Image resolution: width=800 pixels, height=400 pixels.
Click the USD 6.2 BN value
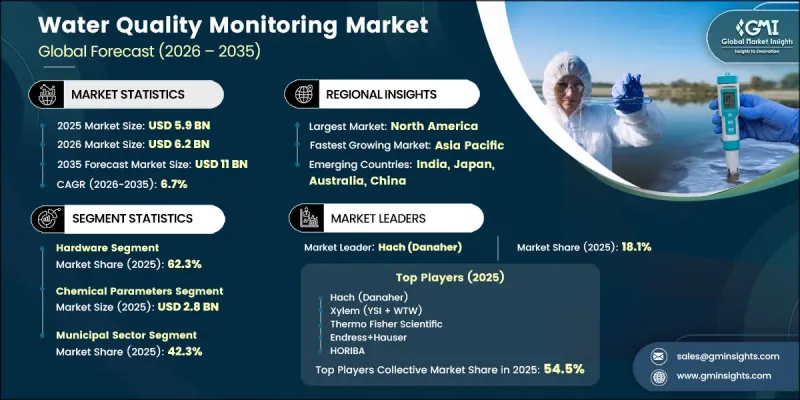point(179,144)
